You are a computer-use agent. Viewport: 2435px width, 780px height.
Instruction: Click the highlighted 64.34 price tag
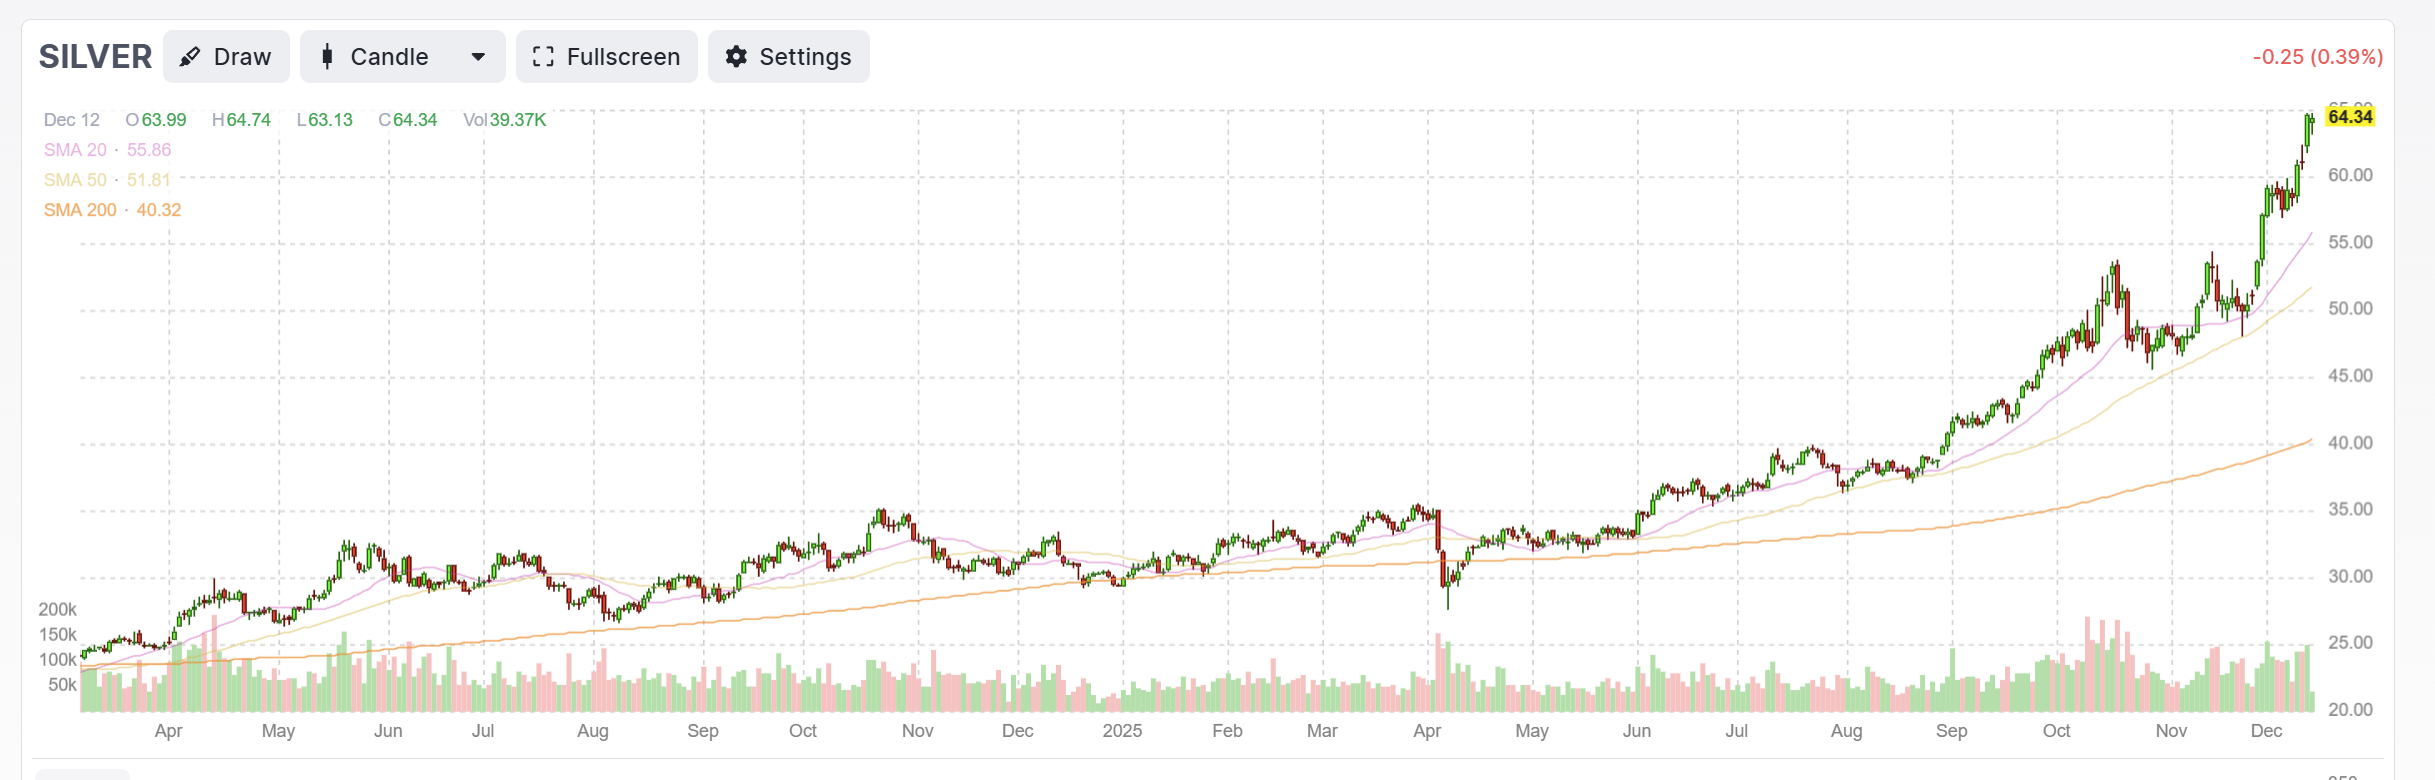2350,117
